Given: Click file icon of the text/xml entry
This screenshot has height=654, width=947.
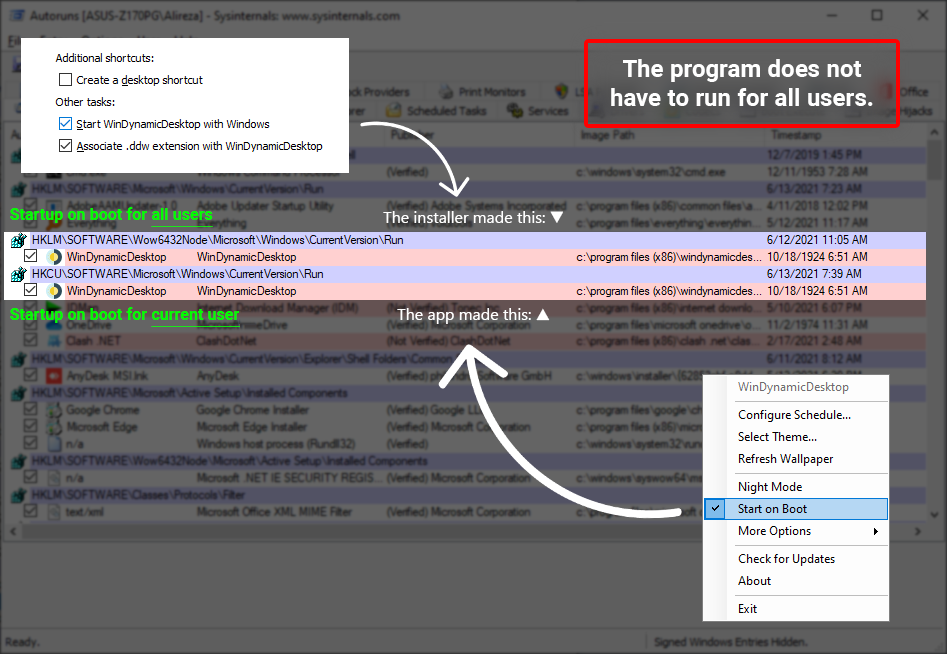Looking at the screenshot, I should tap(54, 511).
